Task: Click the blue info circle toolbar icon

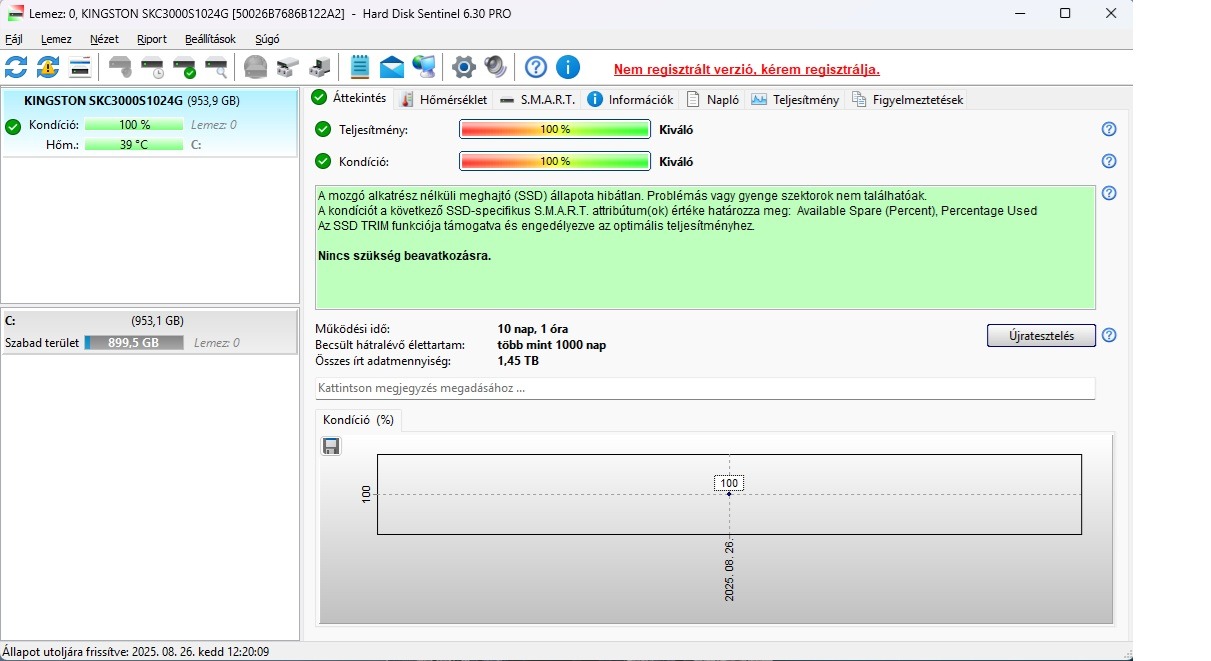Action: click(x=568, y=67)
